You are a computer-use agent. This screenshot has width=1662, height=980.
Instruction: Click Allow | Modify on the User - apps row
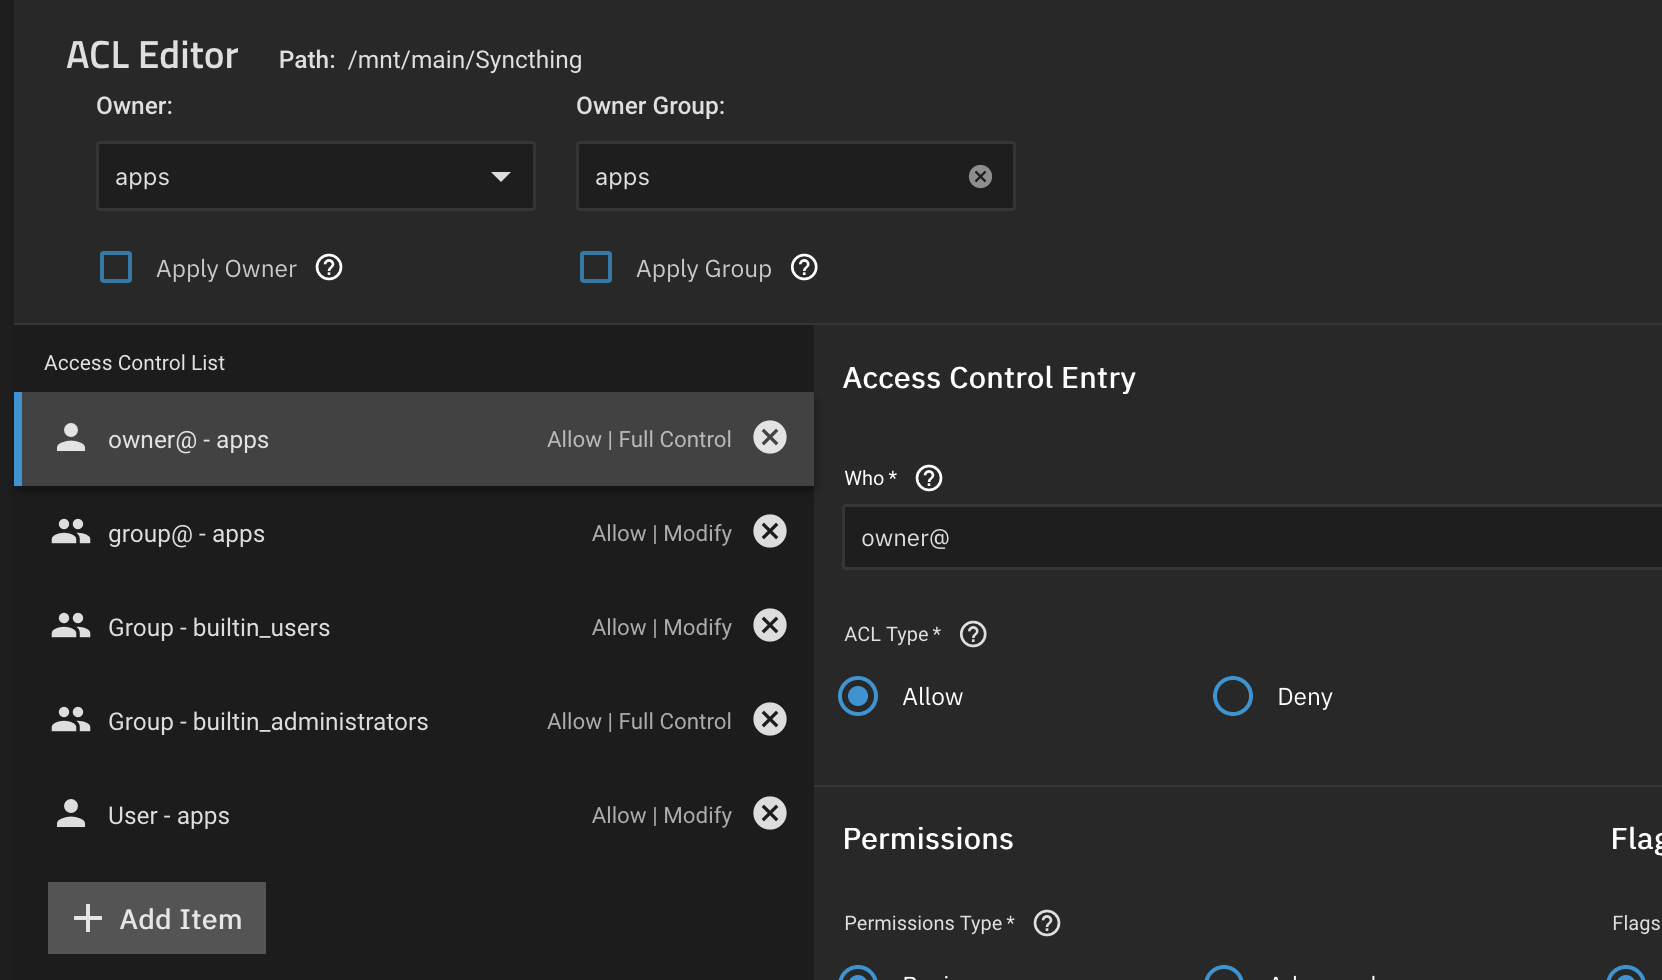point(662,815)
